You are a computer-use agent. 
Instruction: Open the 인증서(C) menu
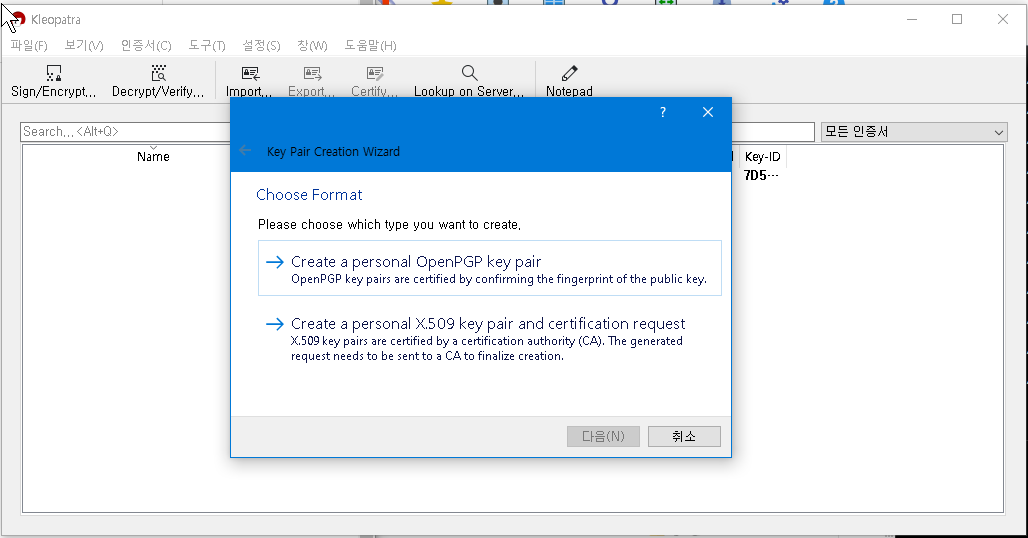[x=146, y=45]
